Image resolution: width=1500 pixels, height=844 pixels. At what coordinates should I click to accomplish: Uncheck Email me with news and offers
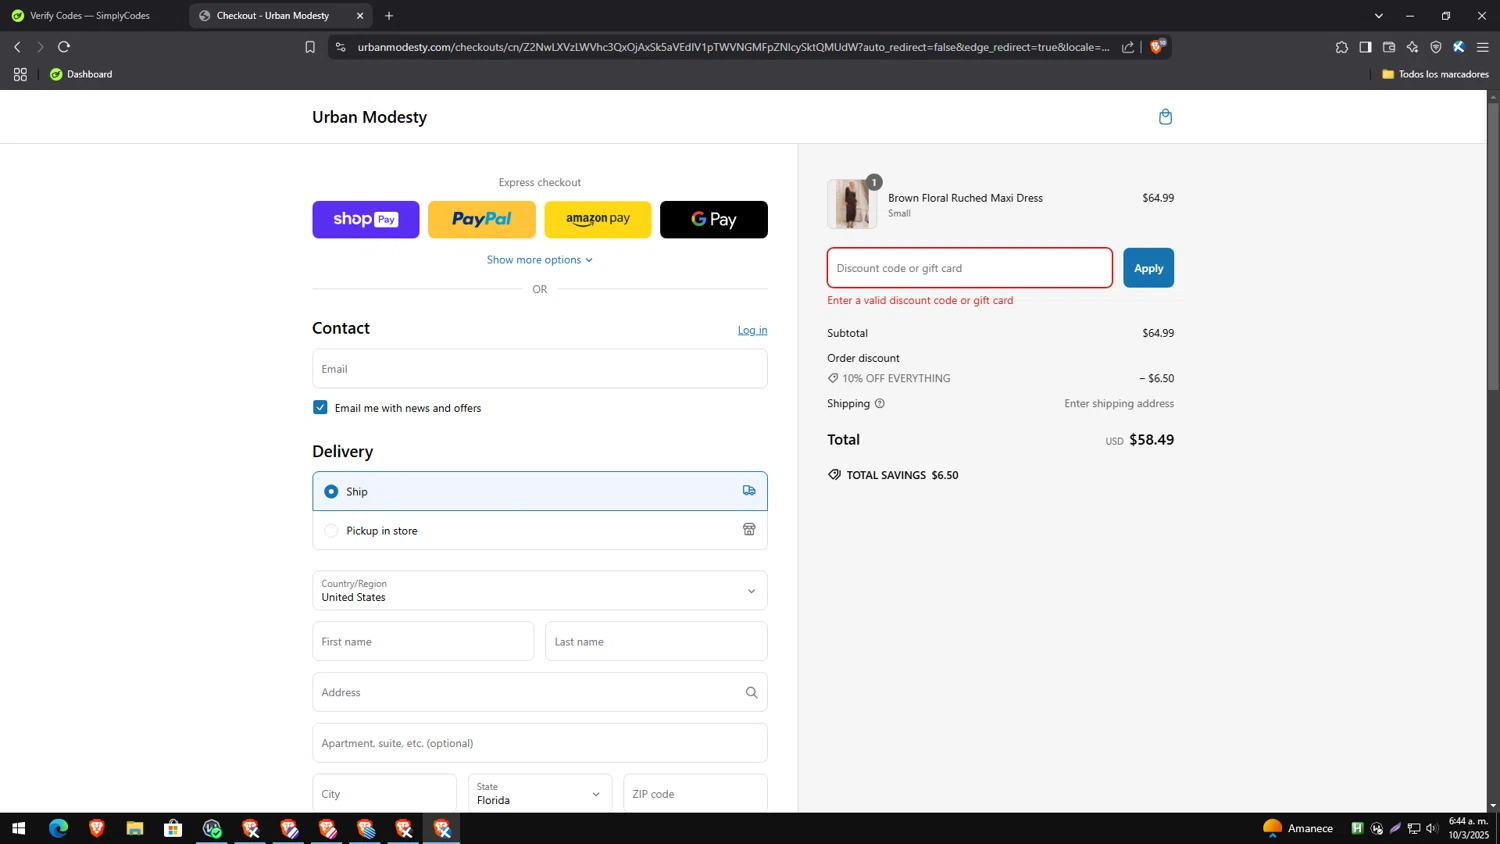320,408
